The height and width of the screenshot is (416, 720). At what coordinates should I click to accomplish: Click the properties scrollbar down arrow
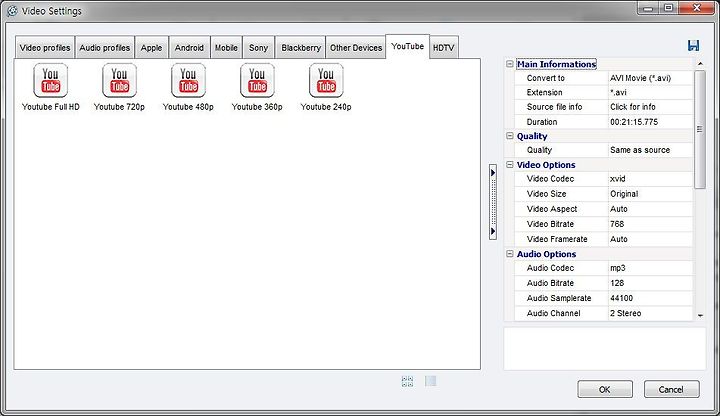click(700, 315)
